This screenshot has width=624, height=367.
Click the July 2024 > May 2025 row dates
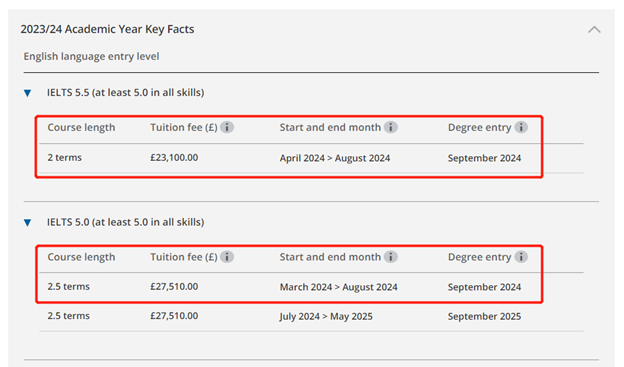click(x=326, y=316)
